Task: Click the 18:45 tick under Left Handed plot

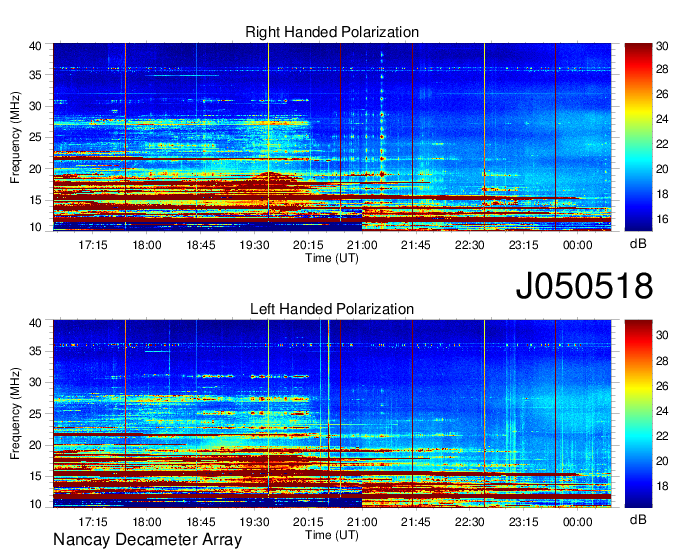Action: pyautogui.click(x=201, y=521)
